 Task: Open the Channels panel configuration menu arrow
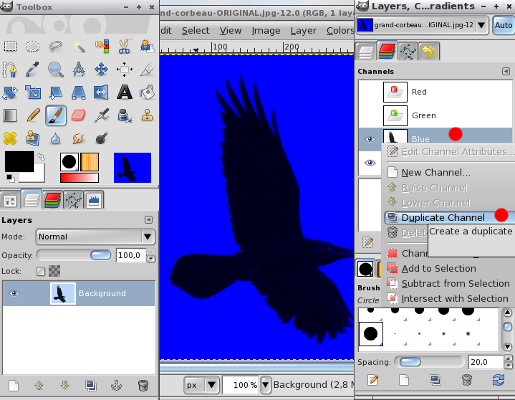(x=506, y=71)
